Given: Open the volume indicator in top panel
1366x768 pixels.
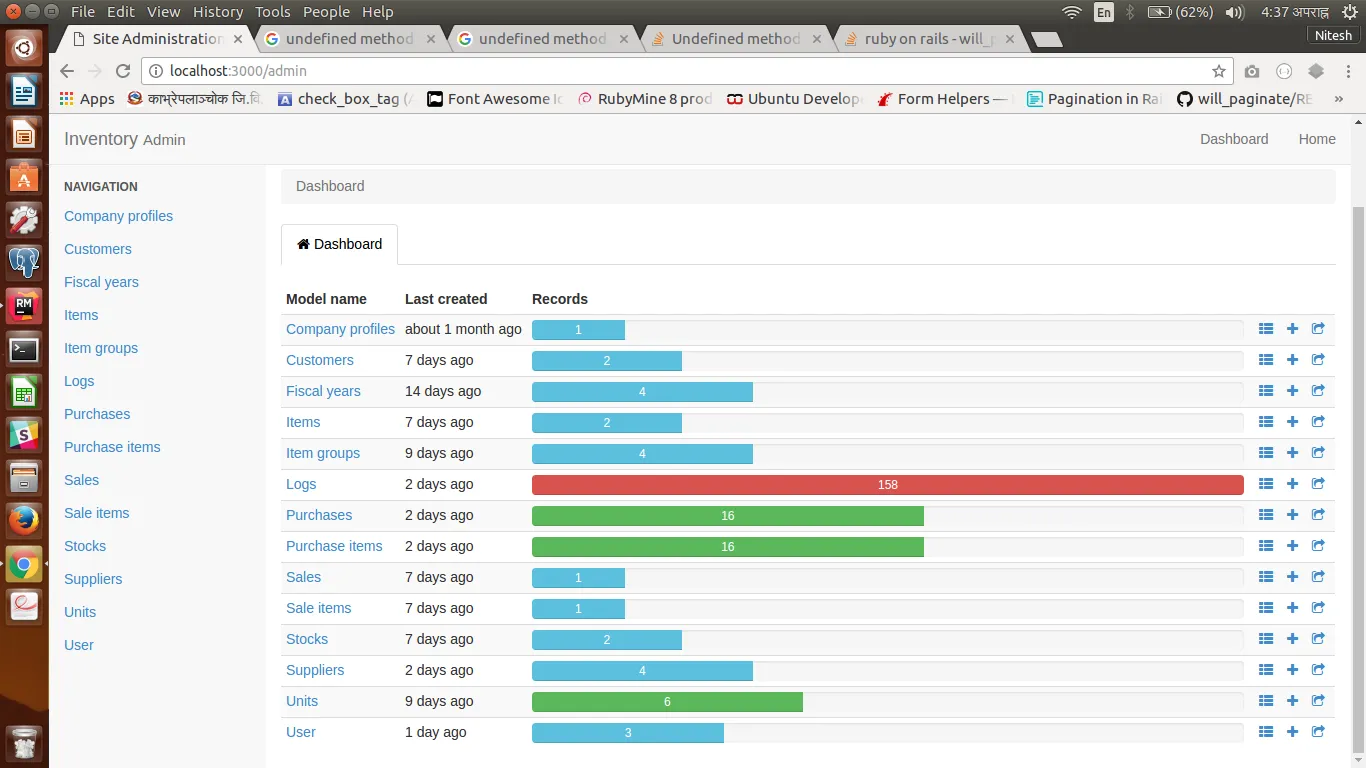Looking at the screenshot, I should [1235, 12].
